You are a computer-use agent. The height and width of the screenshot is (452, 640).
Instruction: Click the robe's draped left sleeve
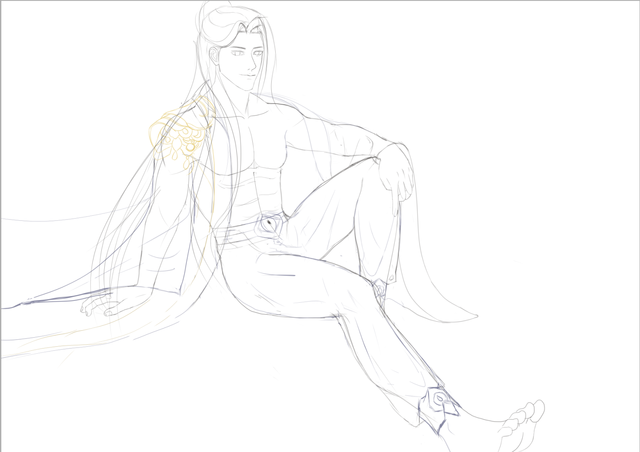tap(150, 240)
